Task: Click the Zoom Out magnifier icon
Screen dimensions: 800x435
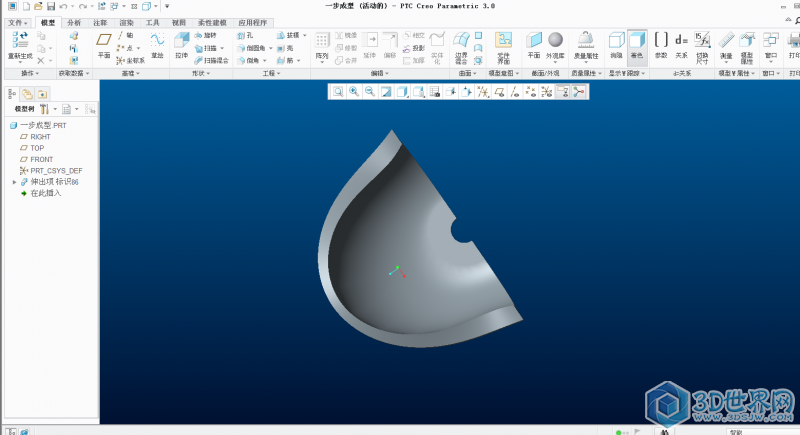Action: point(370,92)
